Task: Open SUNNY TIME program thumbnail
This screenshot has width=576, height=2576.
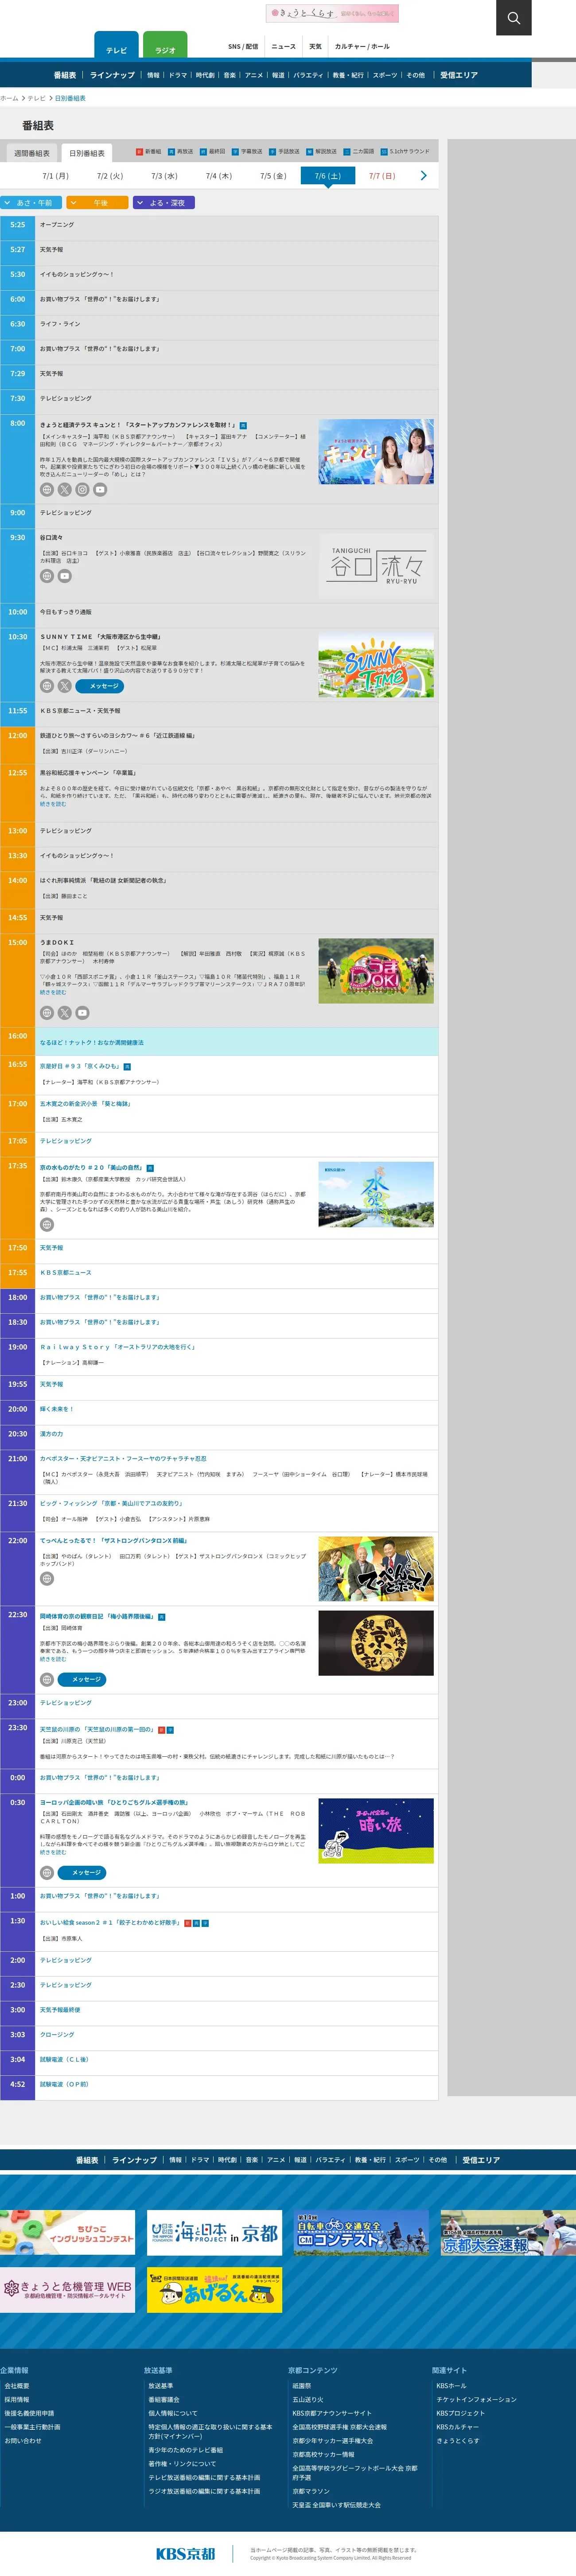Action: (x=376, y=665)
